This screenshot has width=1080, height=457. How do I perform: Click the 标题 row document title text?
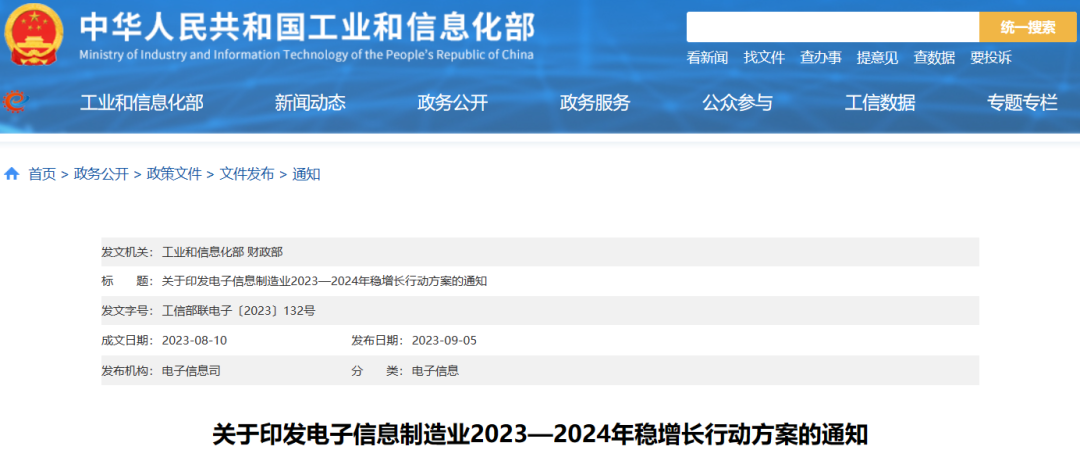coord(324,281)
